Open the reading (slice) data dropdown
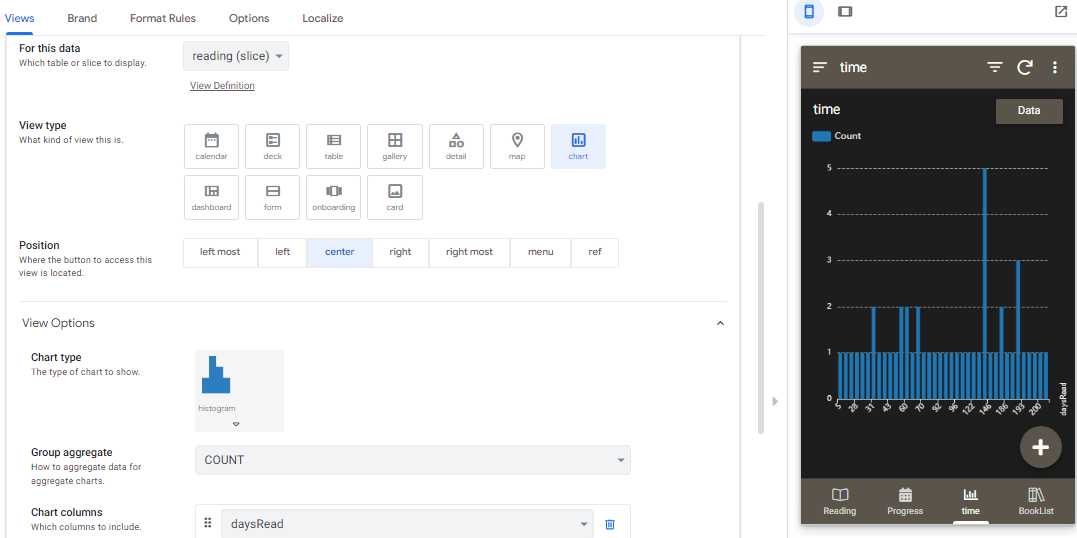 click(x=236, y=56)
